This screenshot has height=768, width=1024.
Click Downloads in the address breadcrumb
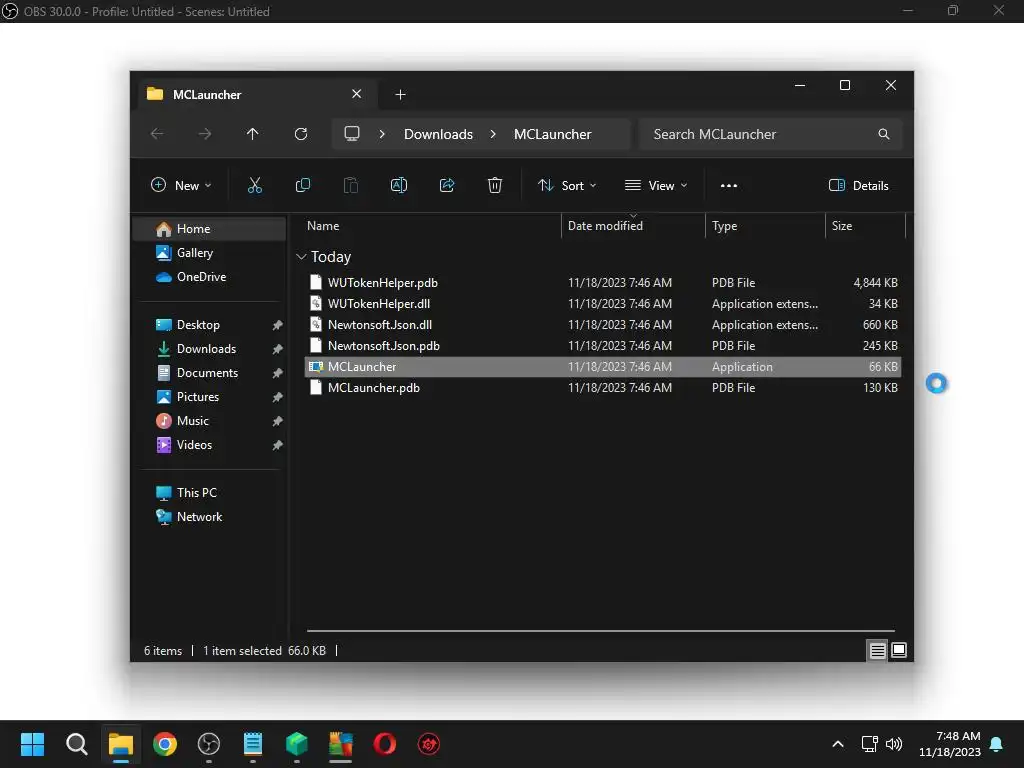(x=438, y=134)
